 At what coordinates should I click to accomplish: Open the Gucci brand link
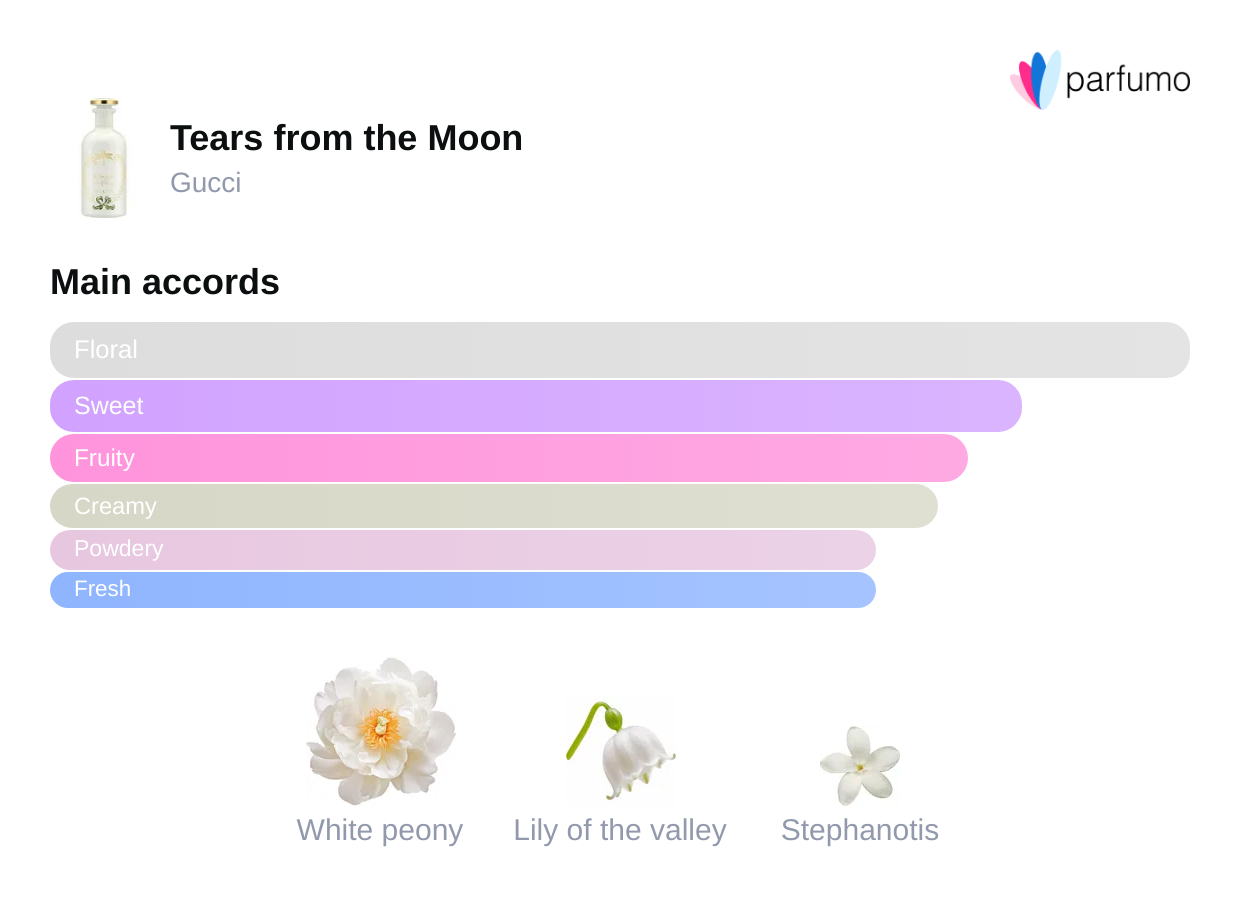click(205, 183)
